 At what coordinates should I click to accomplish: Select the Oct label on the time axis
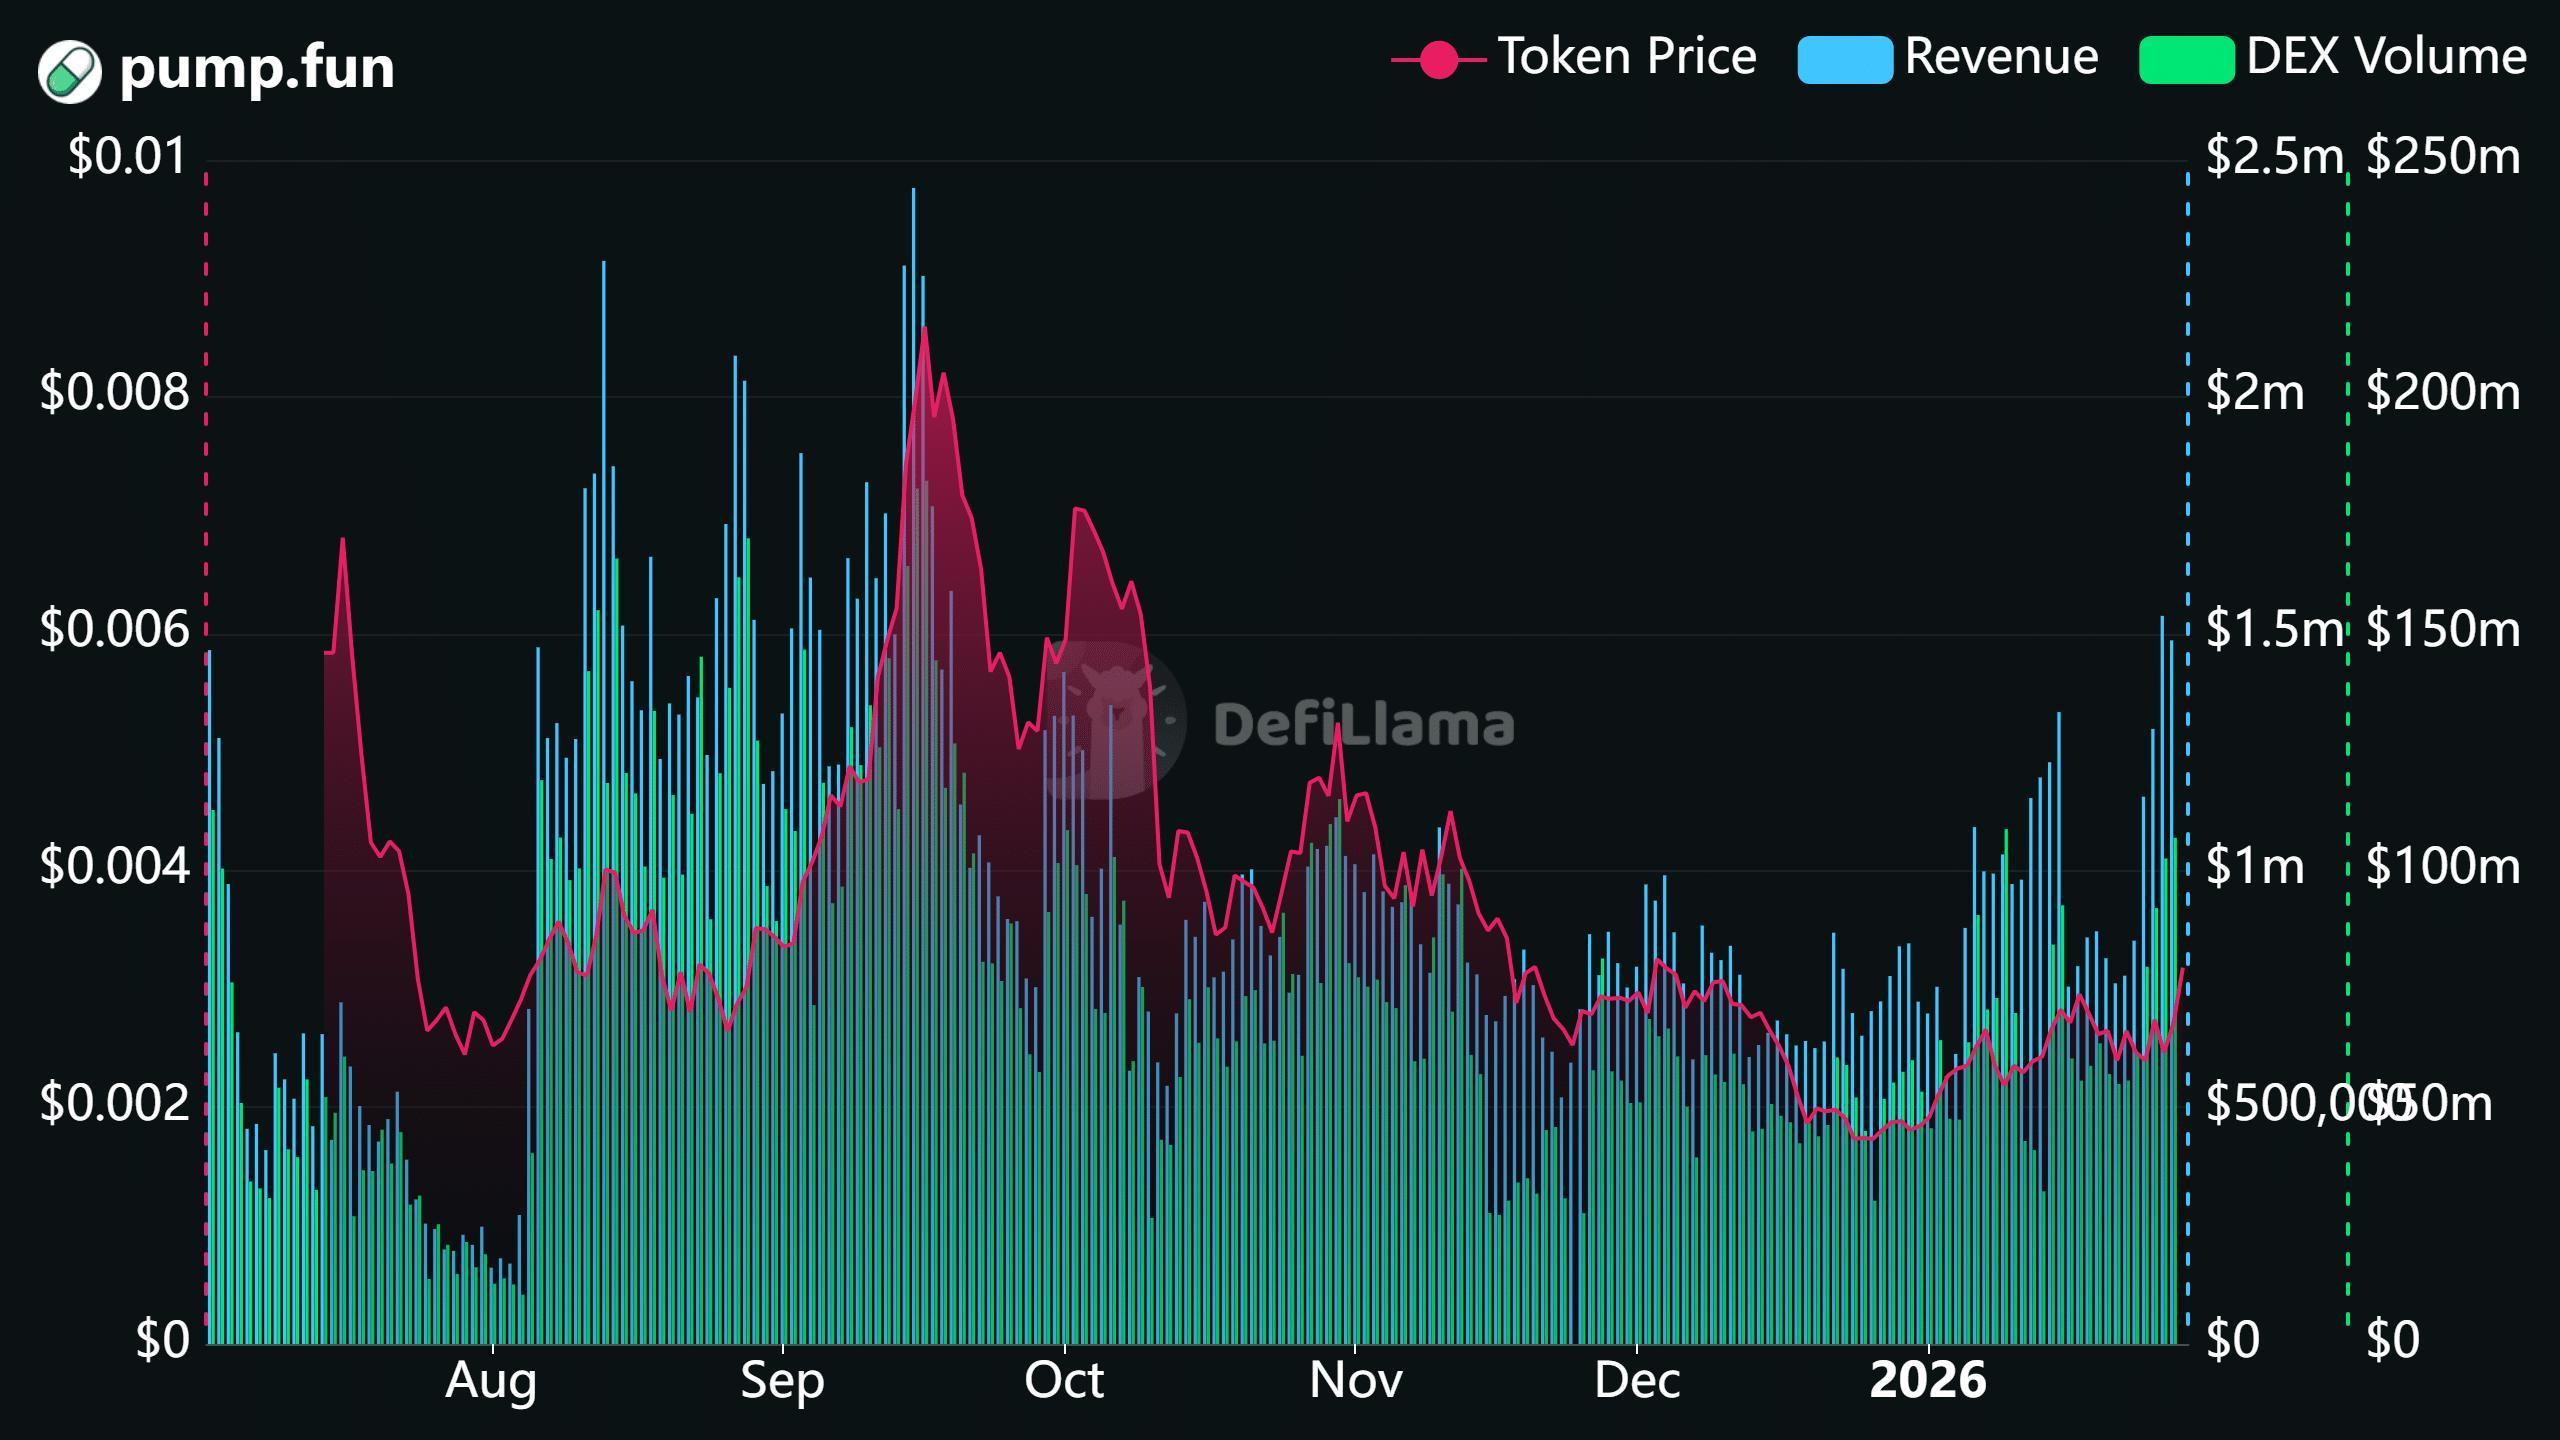1065,1380
